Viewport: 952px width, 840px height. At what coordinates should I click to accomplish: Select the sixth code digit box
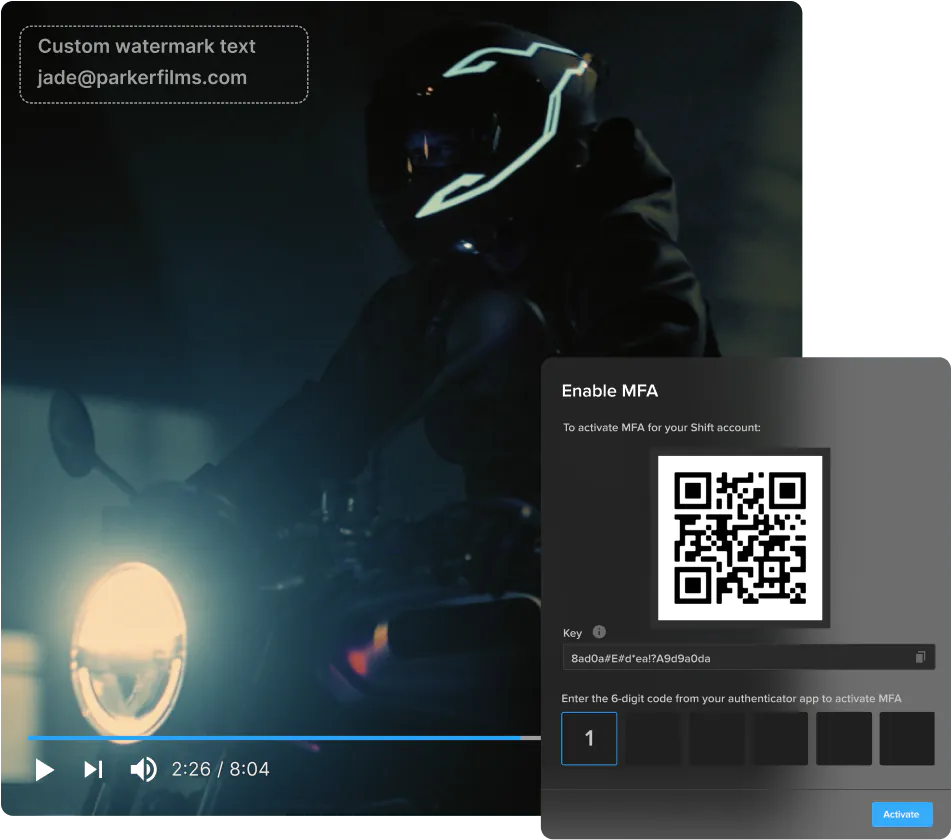907,739
